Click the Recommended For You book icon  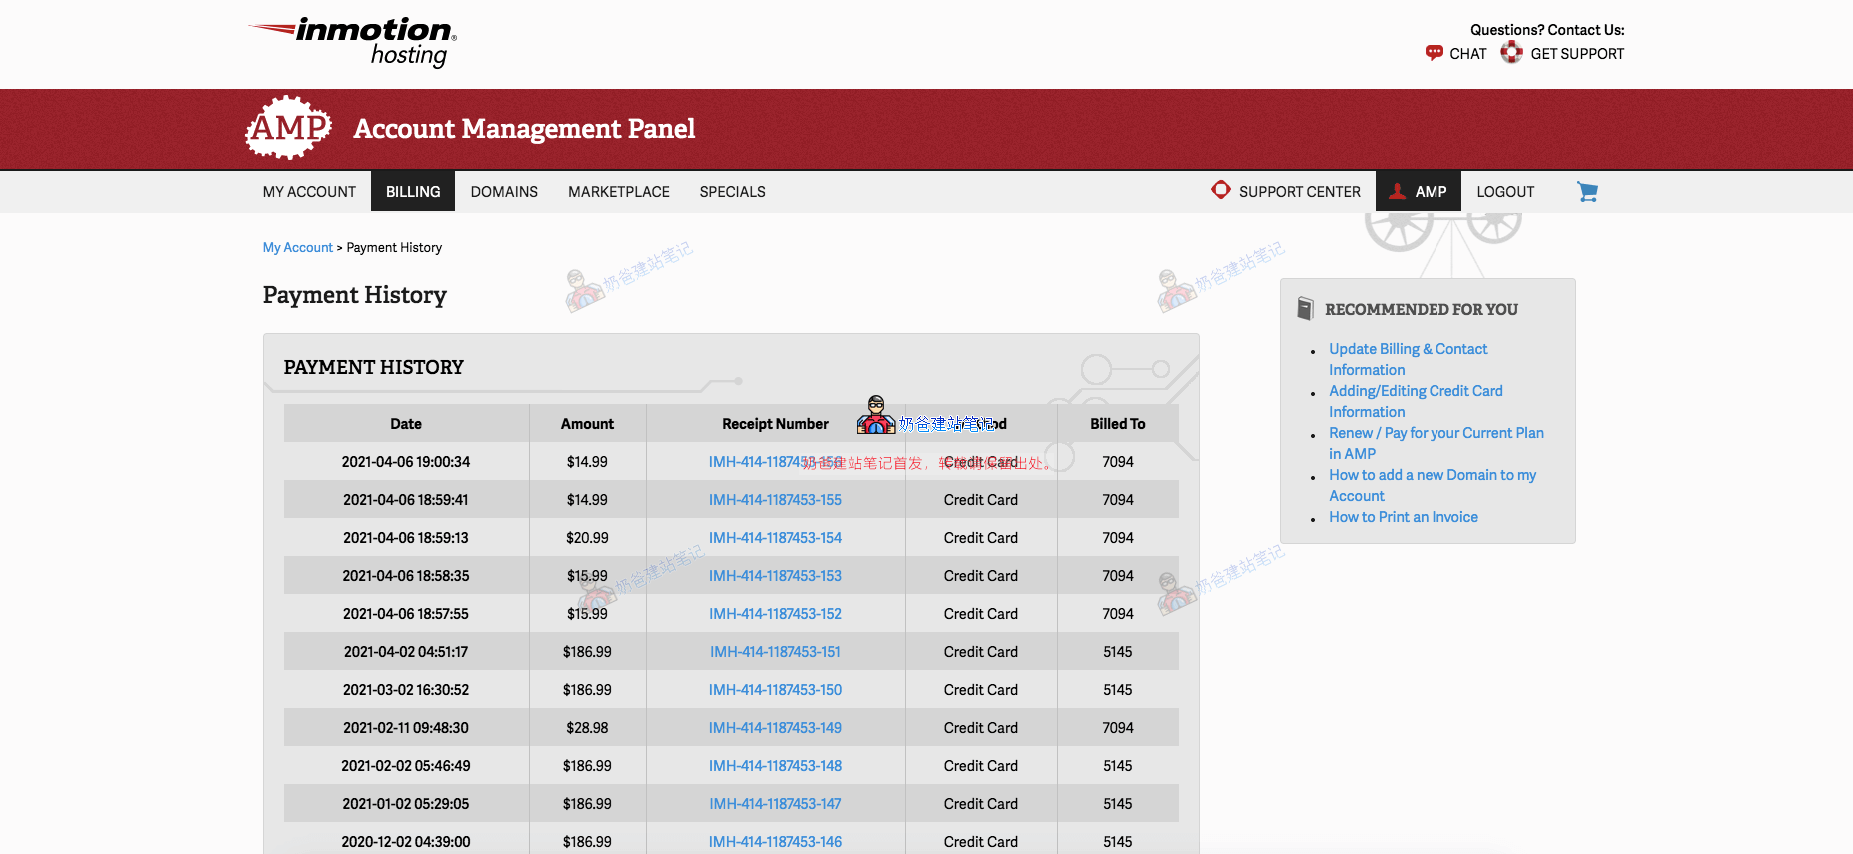[1305, 309]
